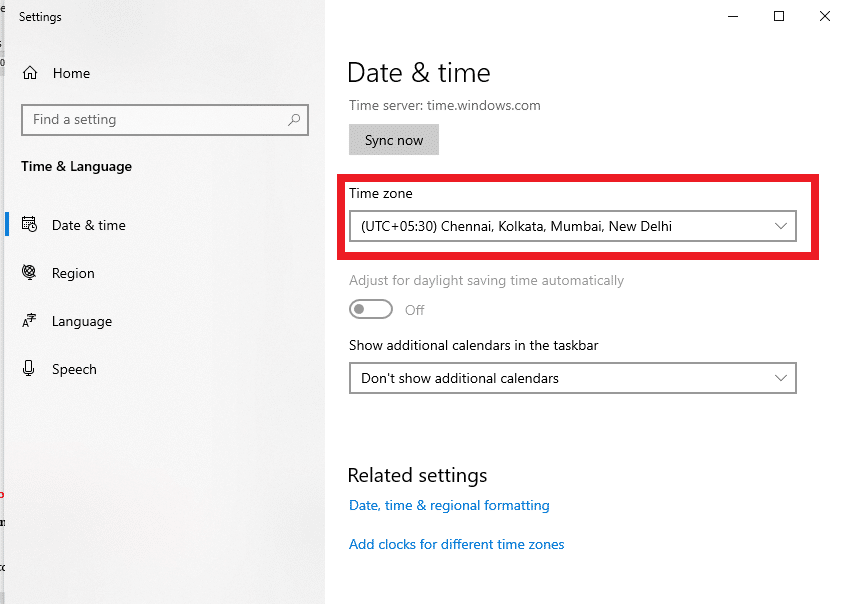Click the Date & time clock icon
844x604 pixels.
[x=30, y=225]
